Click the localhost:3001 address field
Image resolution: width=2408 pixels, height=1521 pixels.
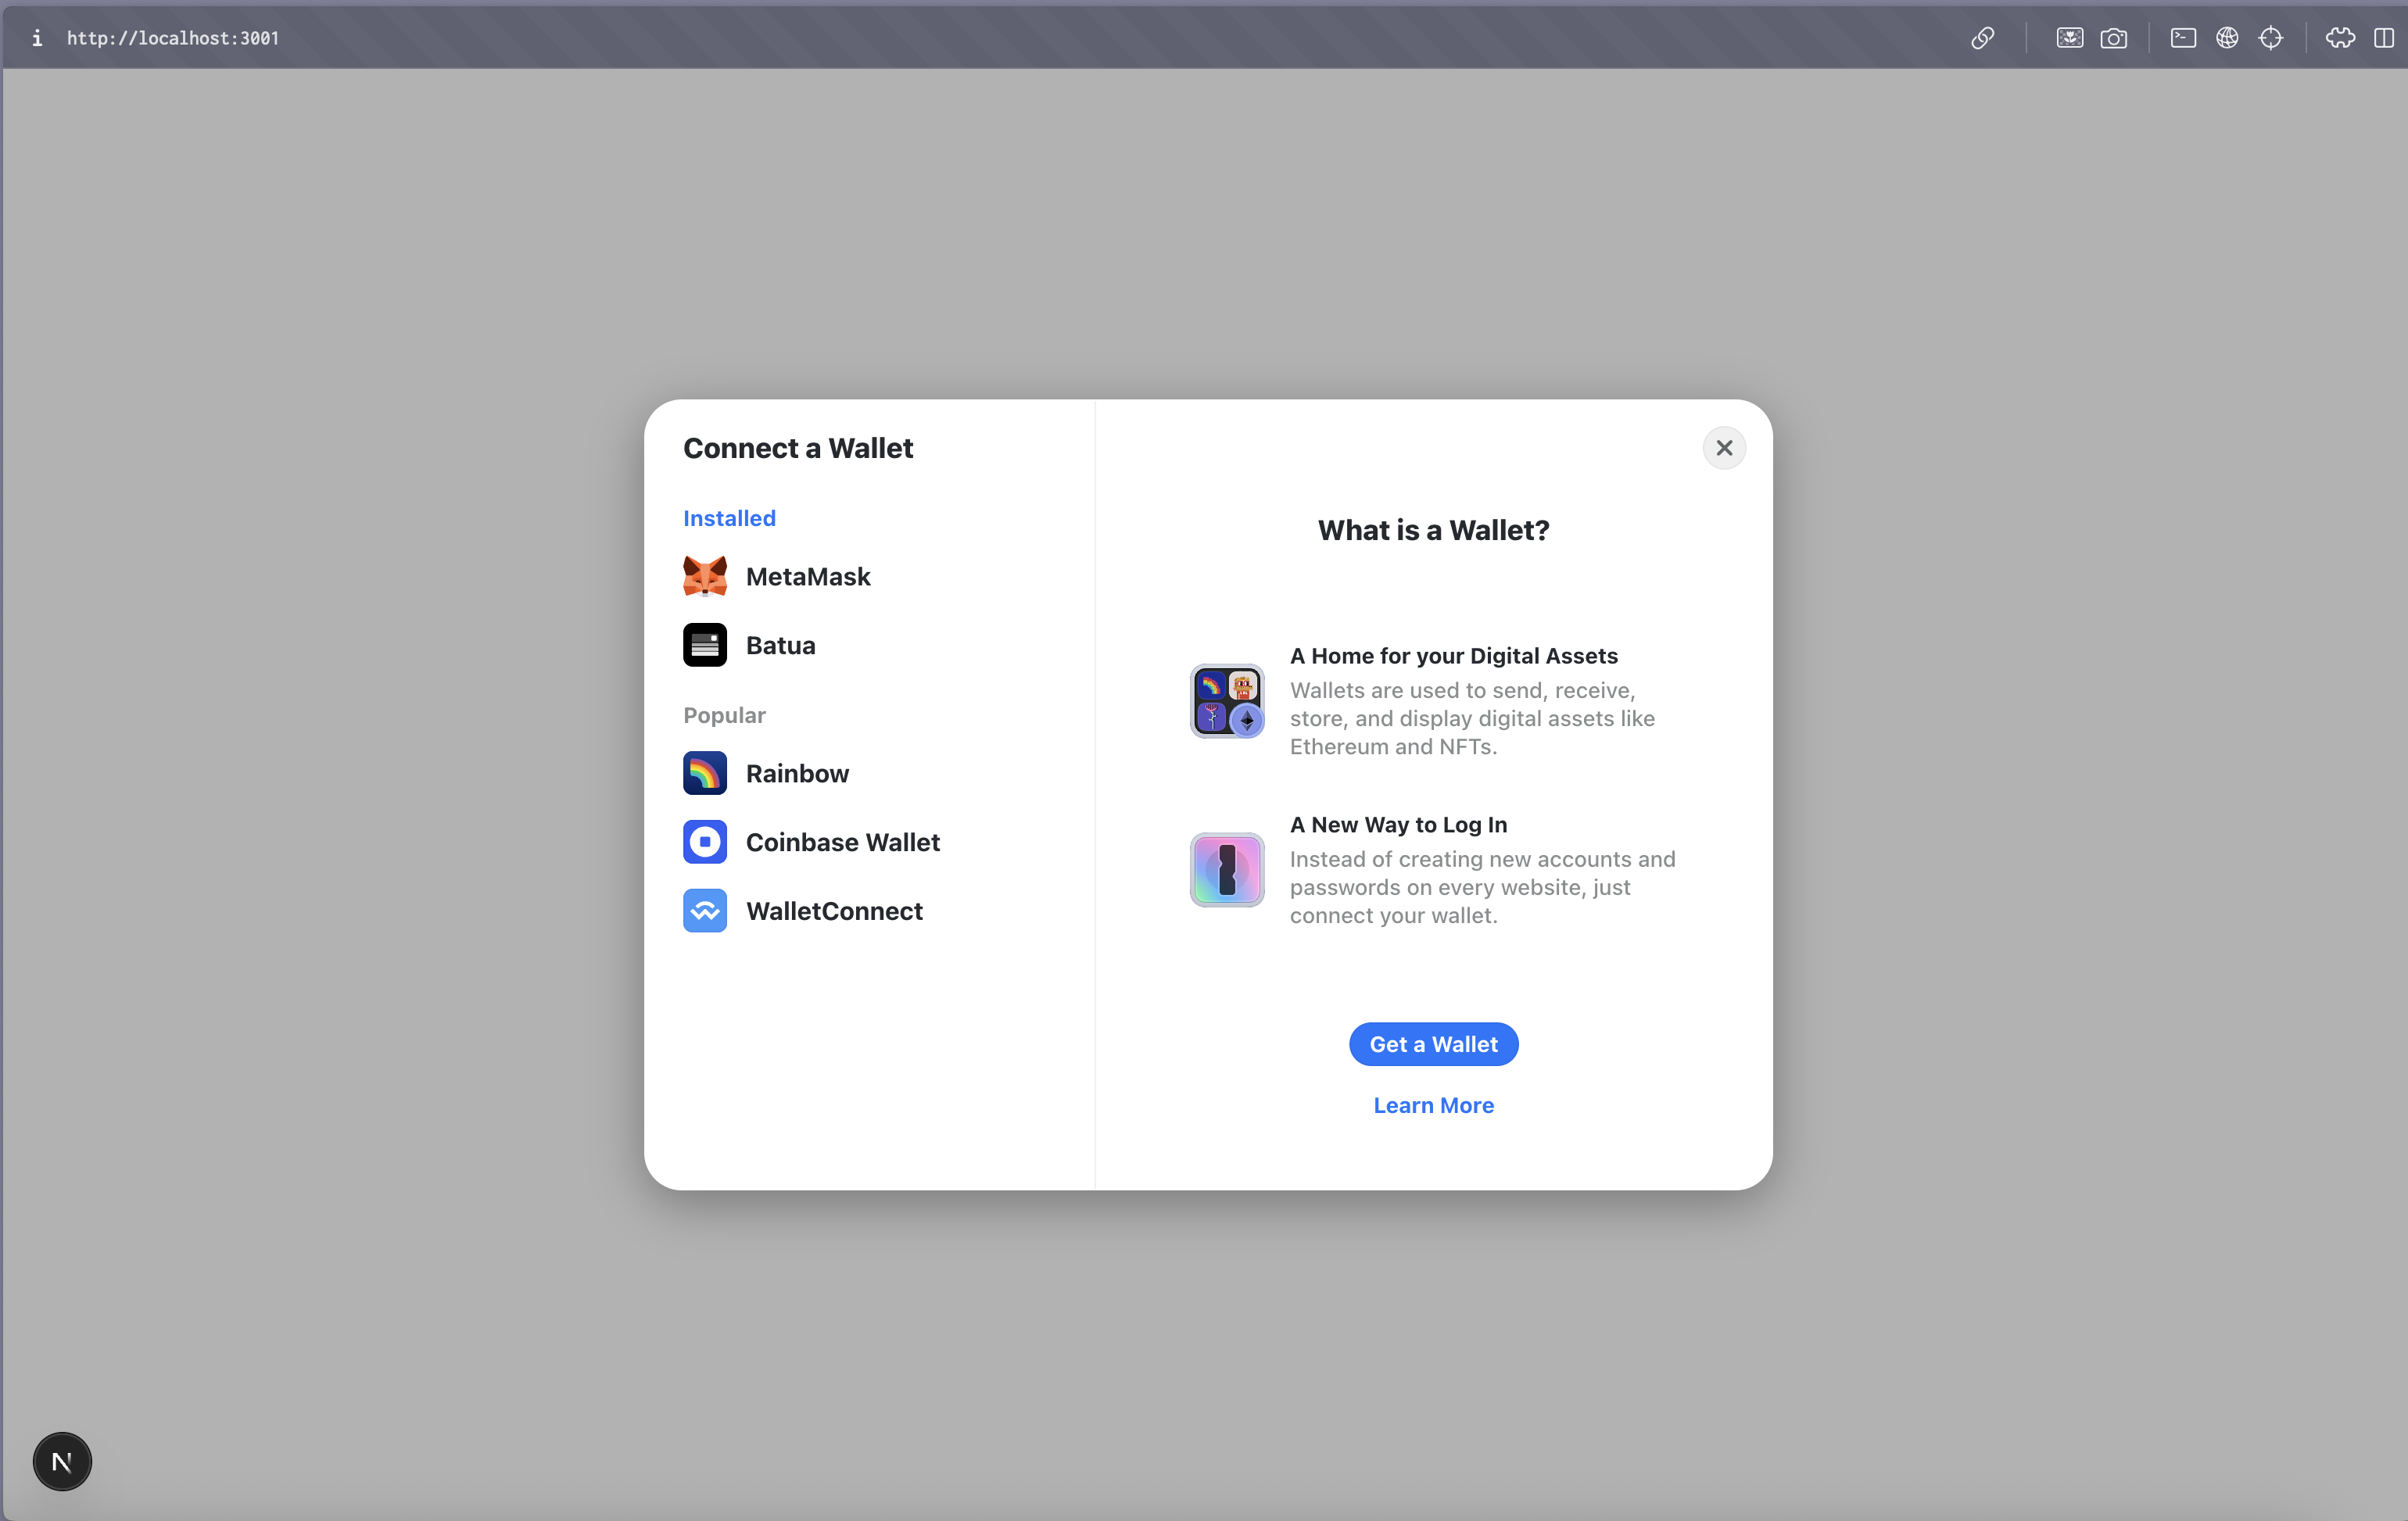coord(172,38)
